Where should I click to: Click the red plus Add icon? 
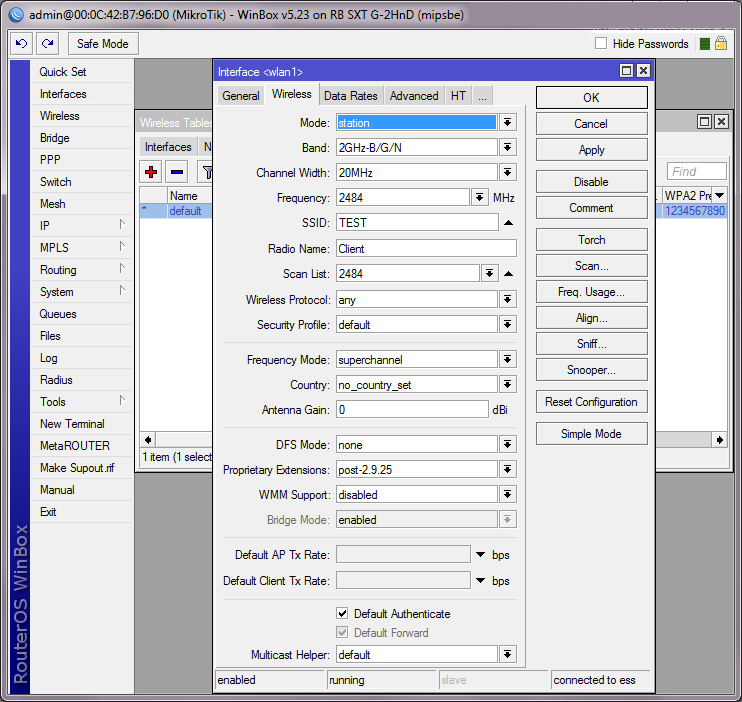pyautogui.click(x=151, y=172)
